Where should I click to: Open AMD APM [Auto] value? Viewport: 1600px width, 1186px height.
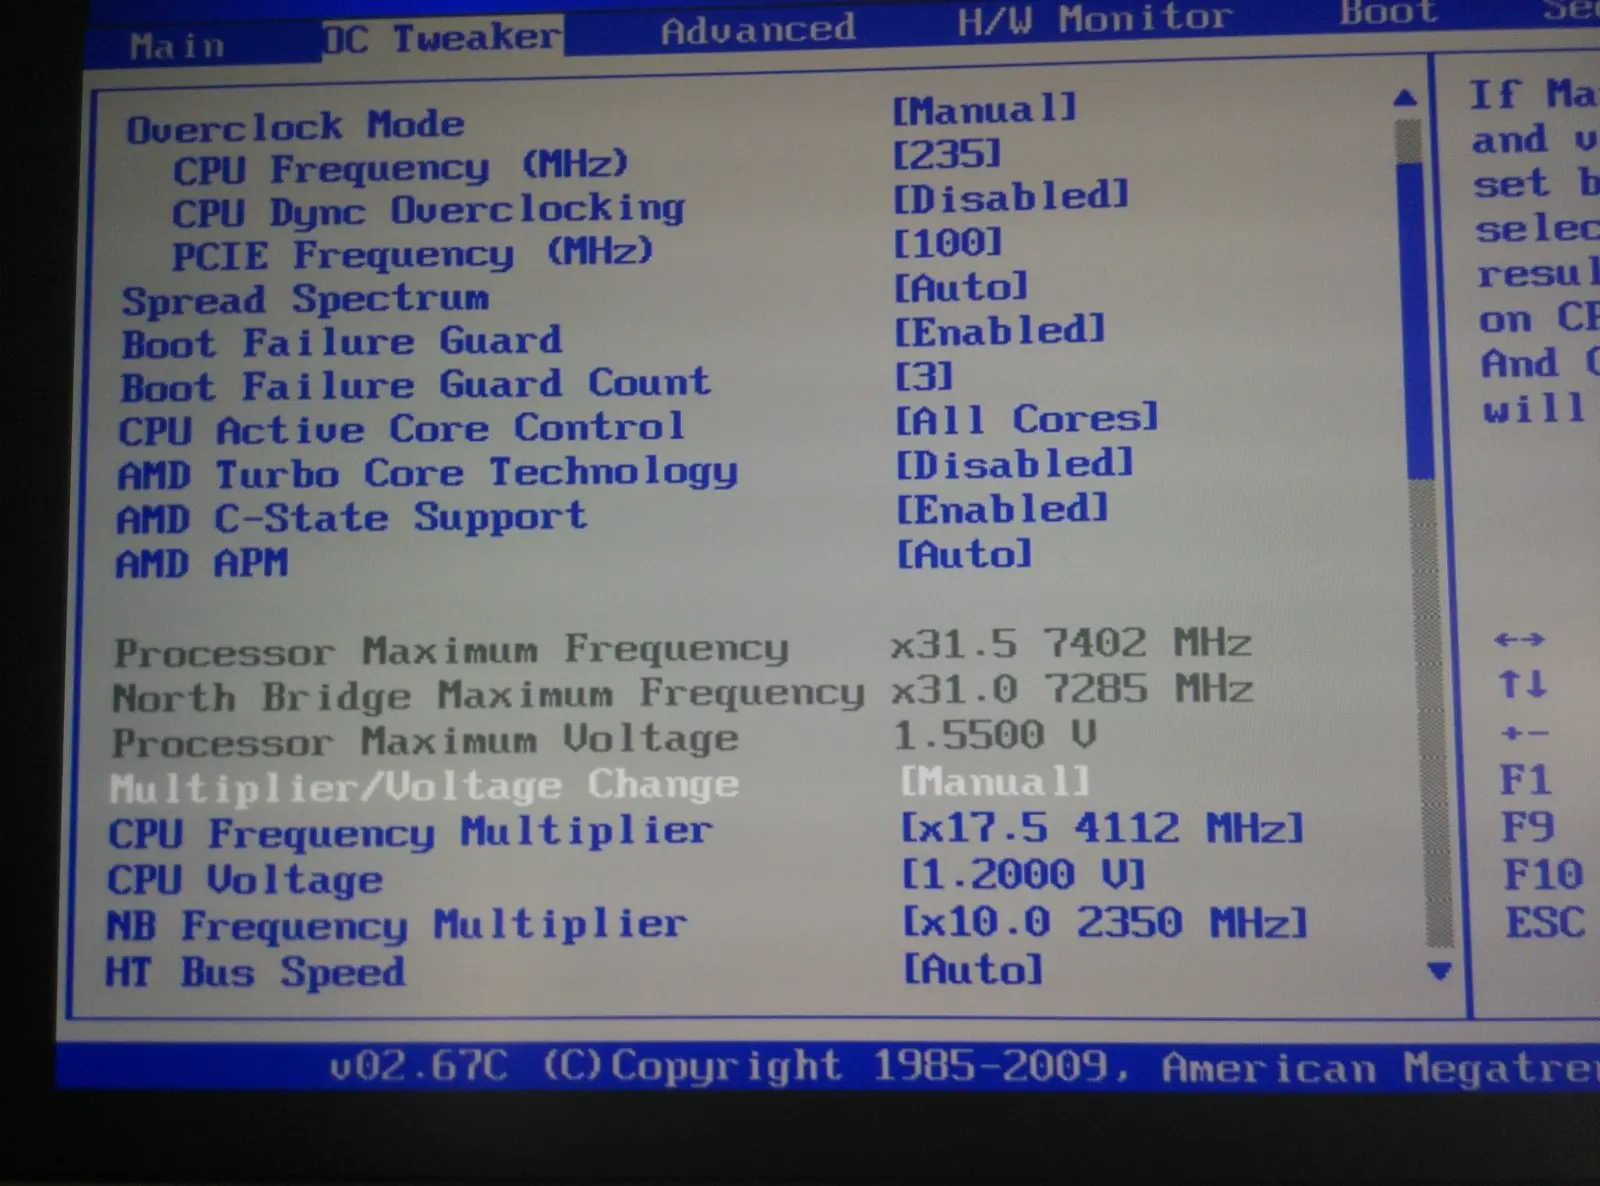coord(963,553)
